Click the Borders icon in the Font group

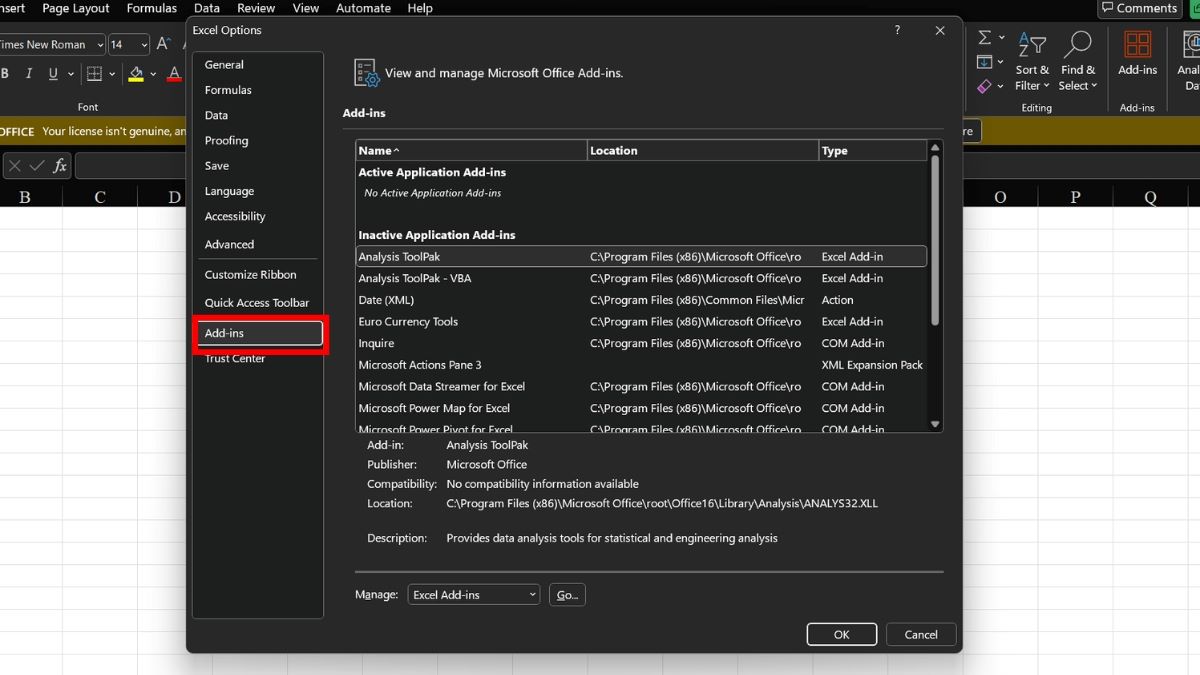94,74
